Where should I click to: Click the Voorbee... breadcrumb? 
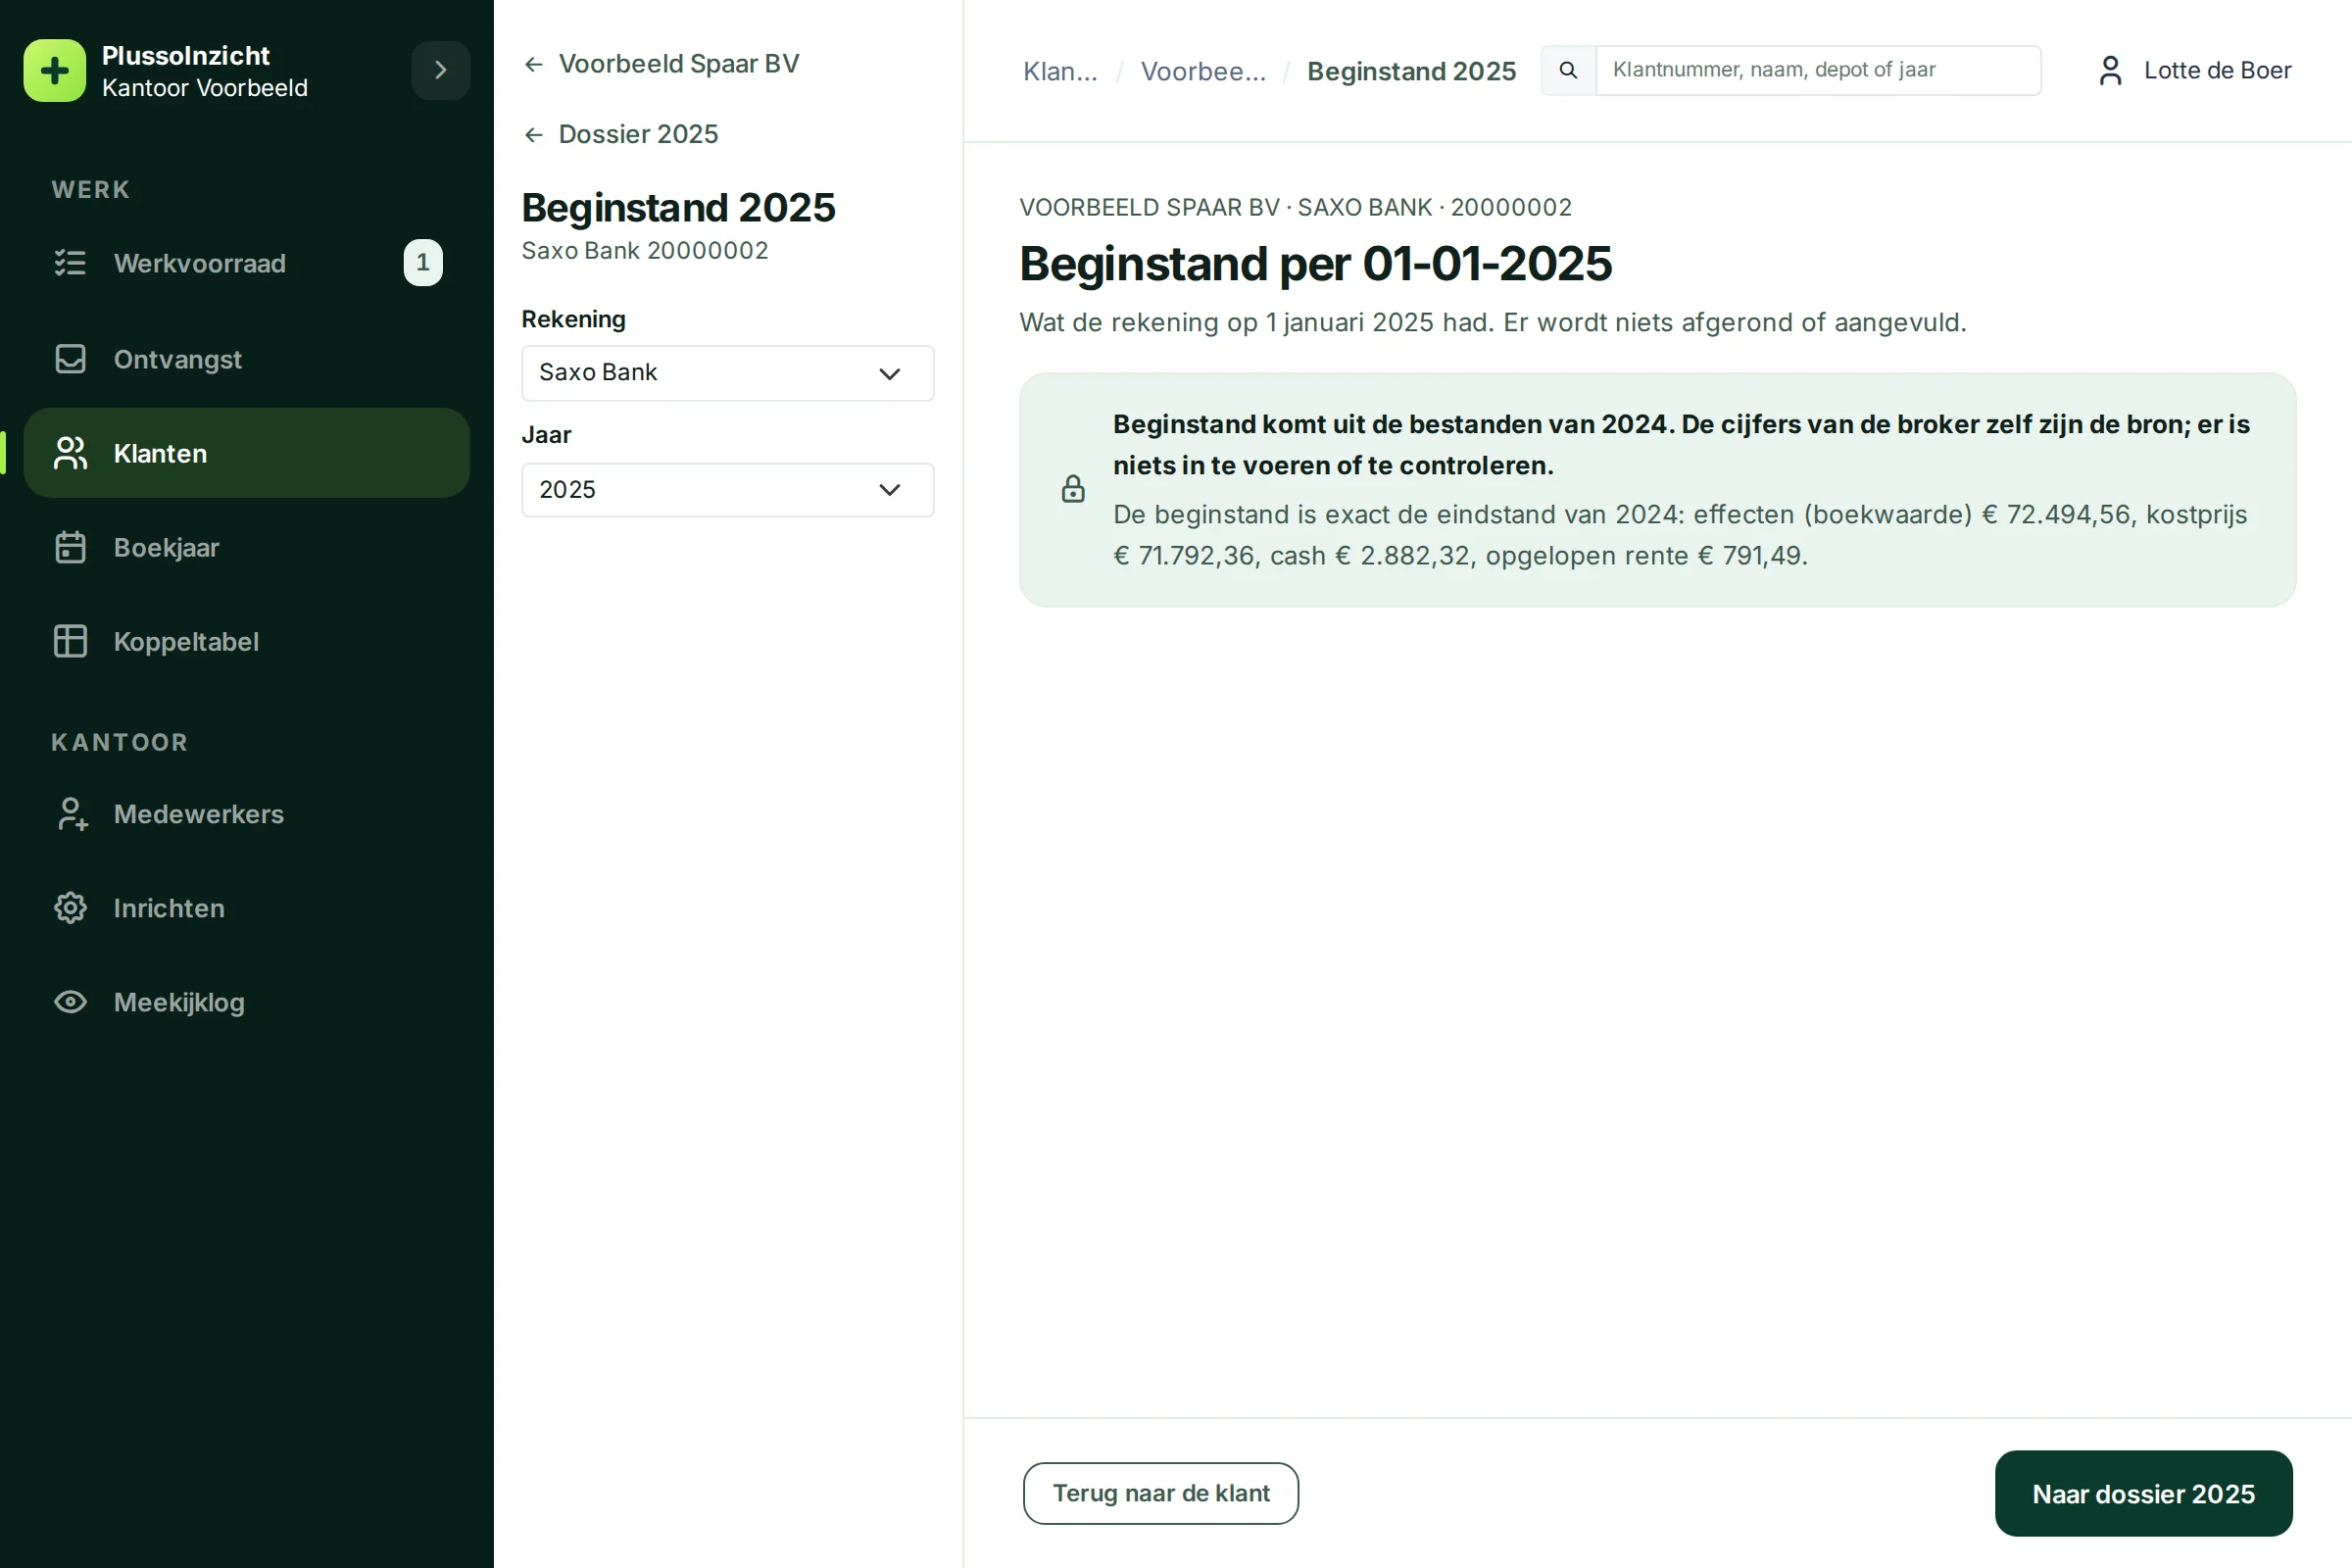pos(1203,71)
